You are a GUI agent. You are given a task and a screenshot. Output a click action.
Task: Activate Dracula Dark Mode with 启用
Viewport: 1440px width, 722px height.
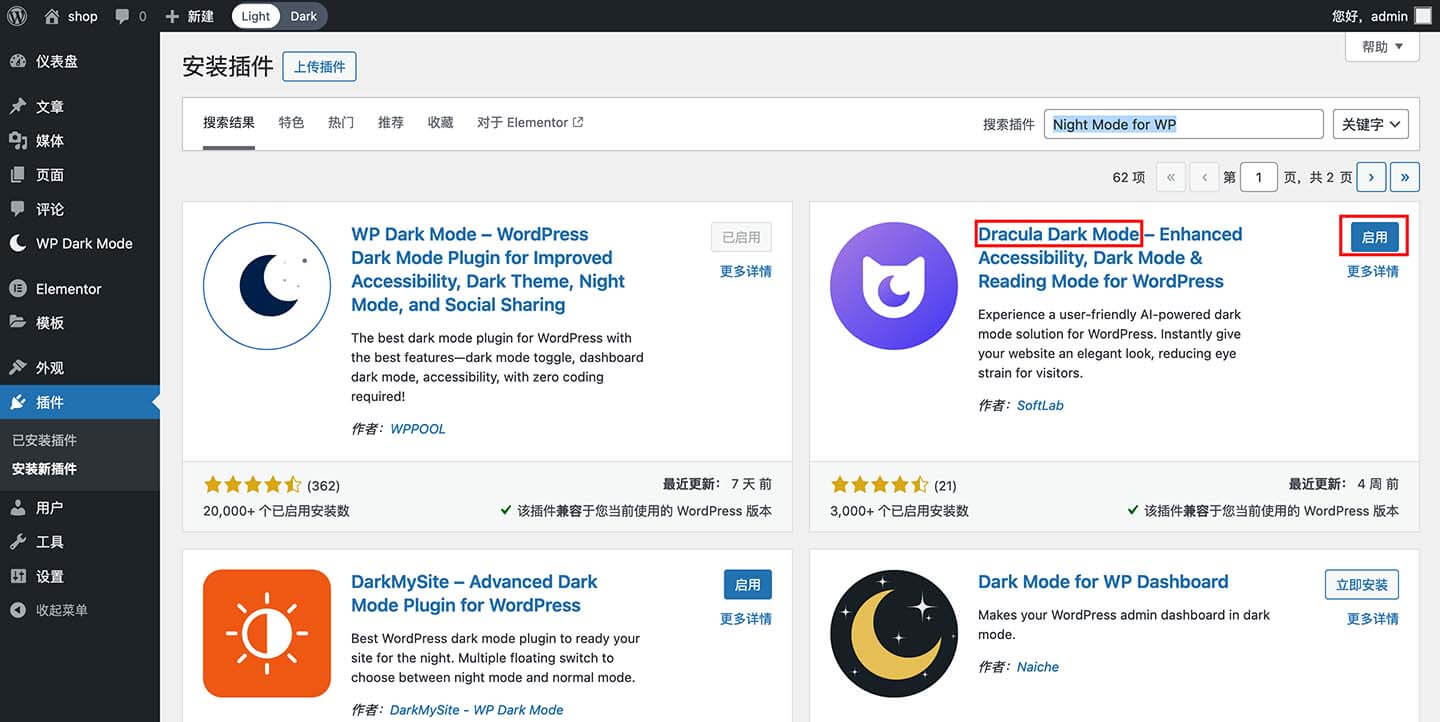coord(1375,237)
